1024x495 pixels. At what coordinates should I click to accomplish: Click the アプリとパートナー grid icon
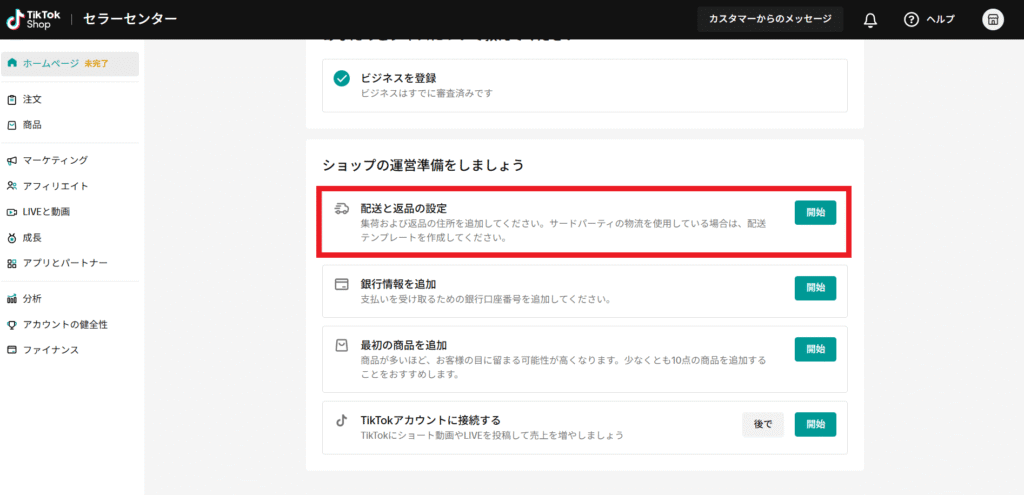pos(12,263)
